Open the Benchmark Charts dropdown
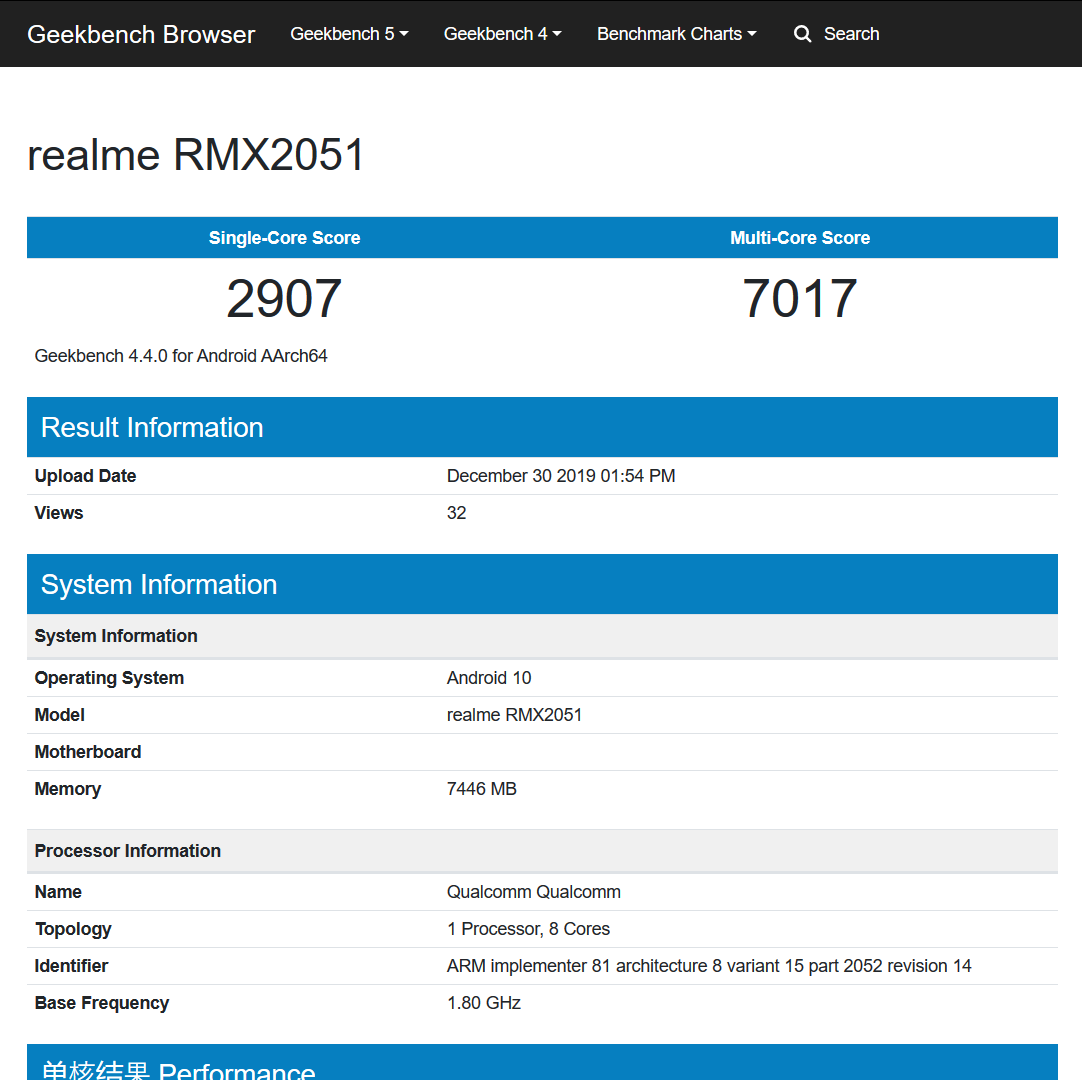 point(676,34)
